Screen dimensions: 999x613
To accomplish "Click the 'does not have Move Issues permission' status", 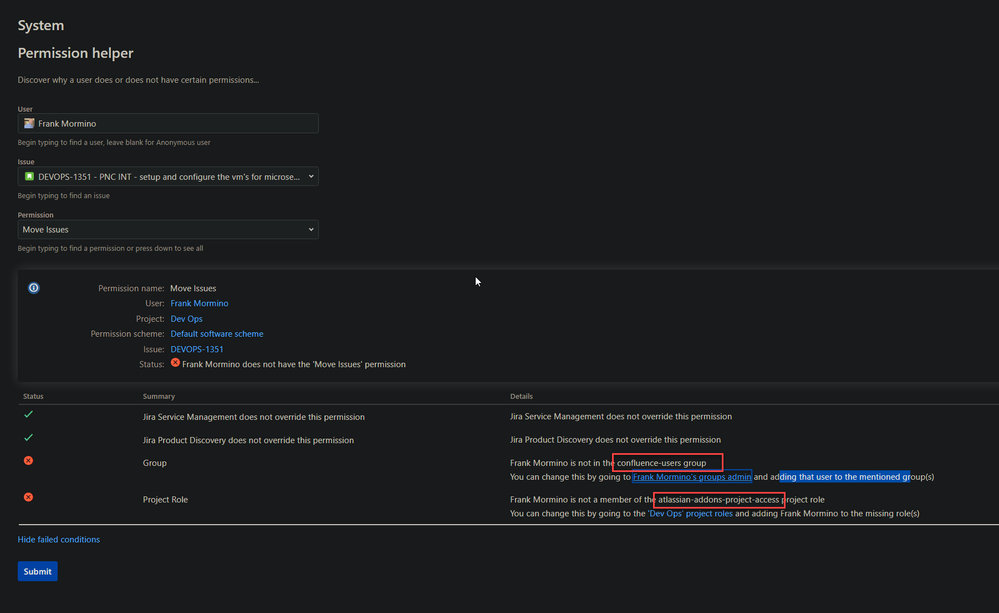I will click(x=294, y=364).
